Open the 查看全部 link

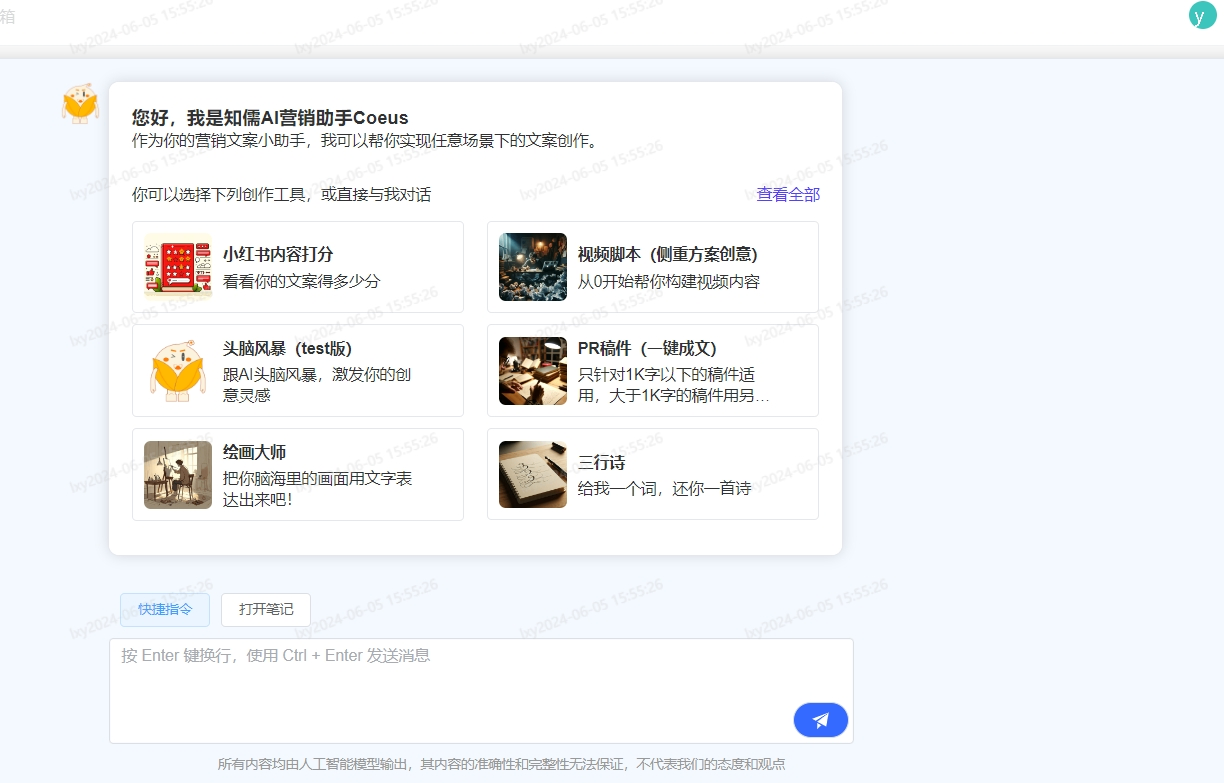[x=788, y=195]
